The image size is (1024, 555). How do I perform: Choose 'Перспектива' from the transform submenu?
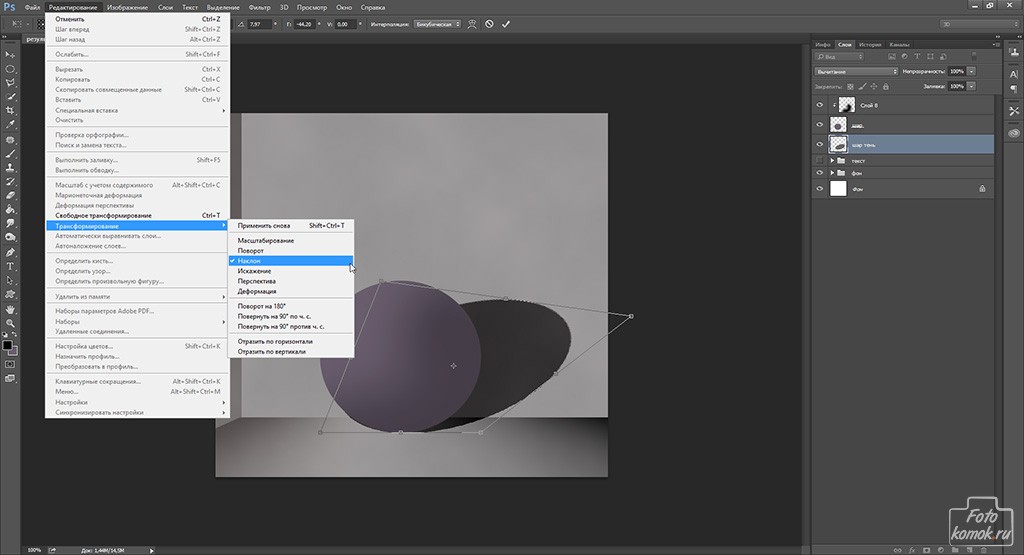pyautogui.click(x=257, y=281)
